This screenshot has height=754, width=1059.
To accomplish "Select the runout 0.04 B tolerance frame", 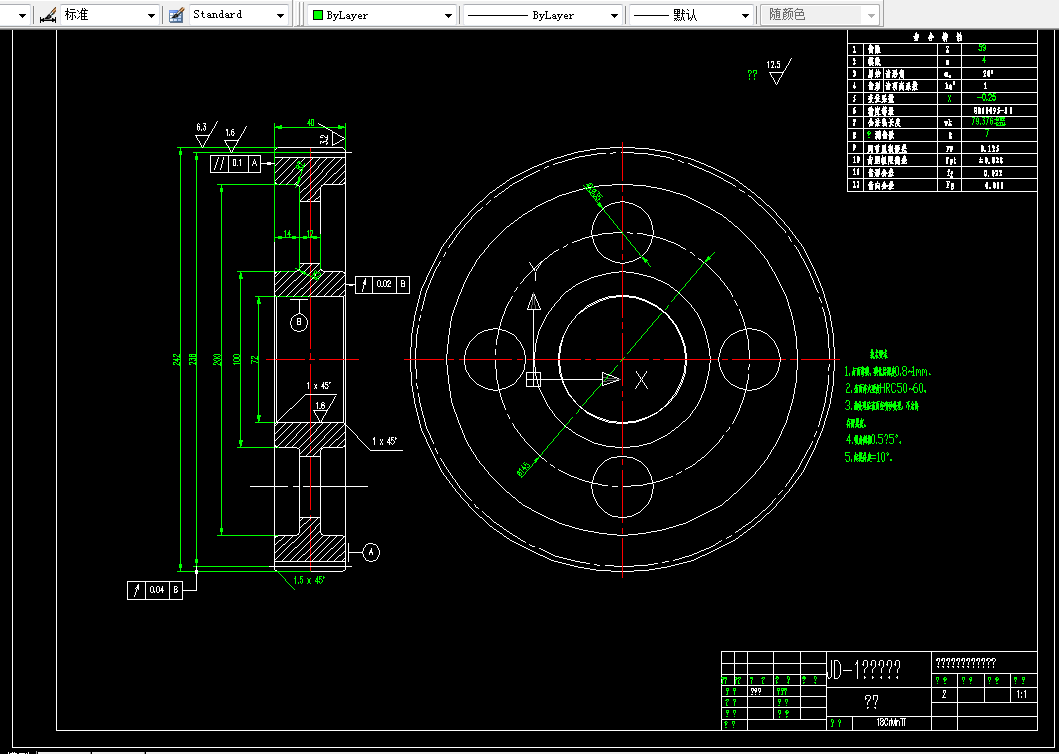I will click(155, 590).
